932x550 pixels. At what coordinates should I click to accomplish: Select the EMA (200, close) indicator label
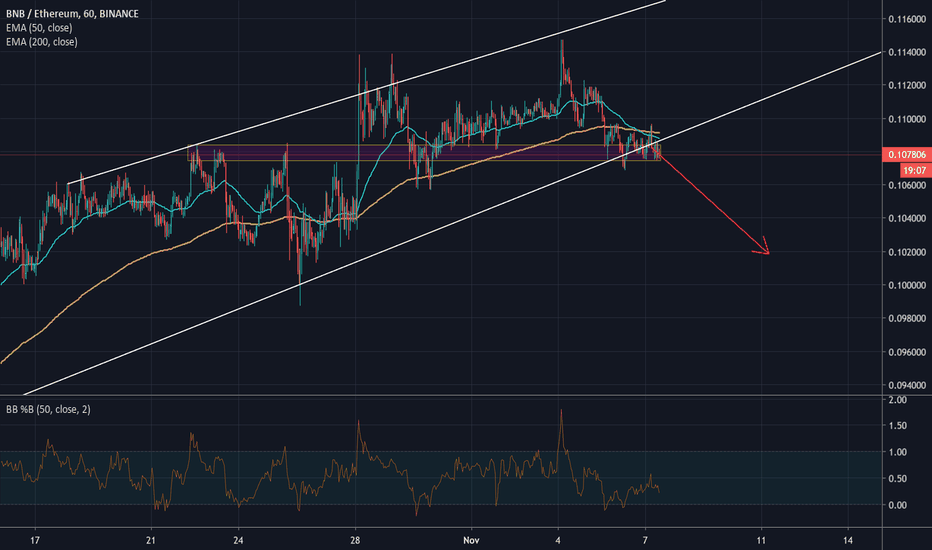point(42,42)
